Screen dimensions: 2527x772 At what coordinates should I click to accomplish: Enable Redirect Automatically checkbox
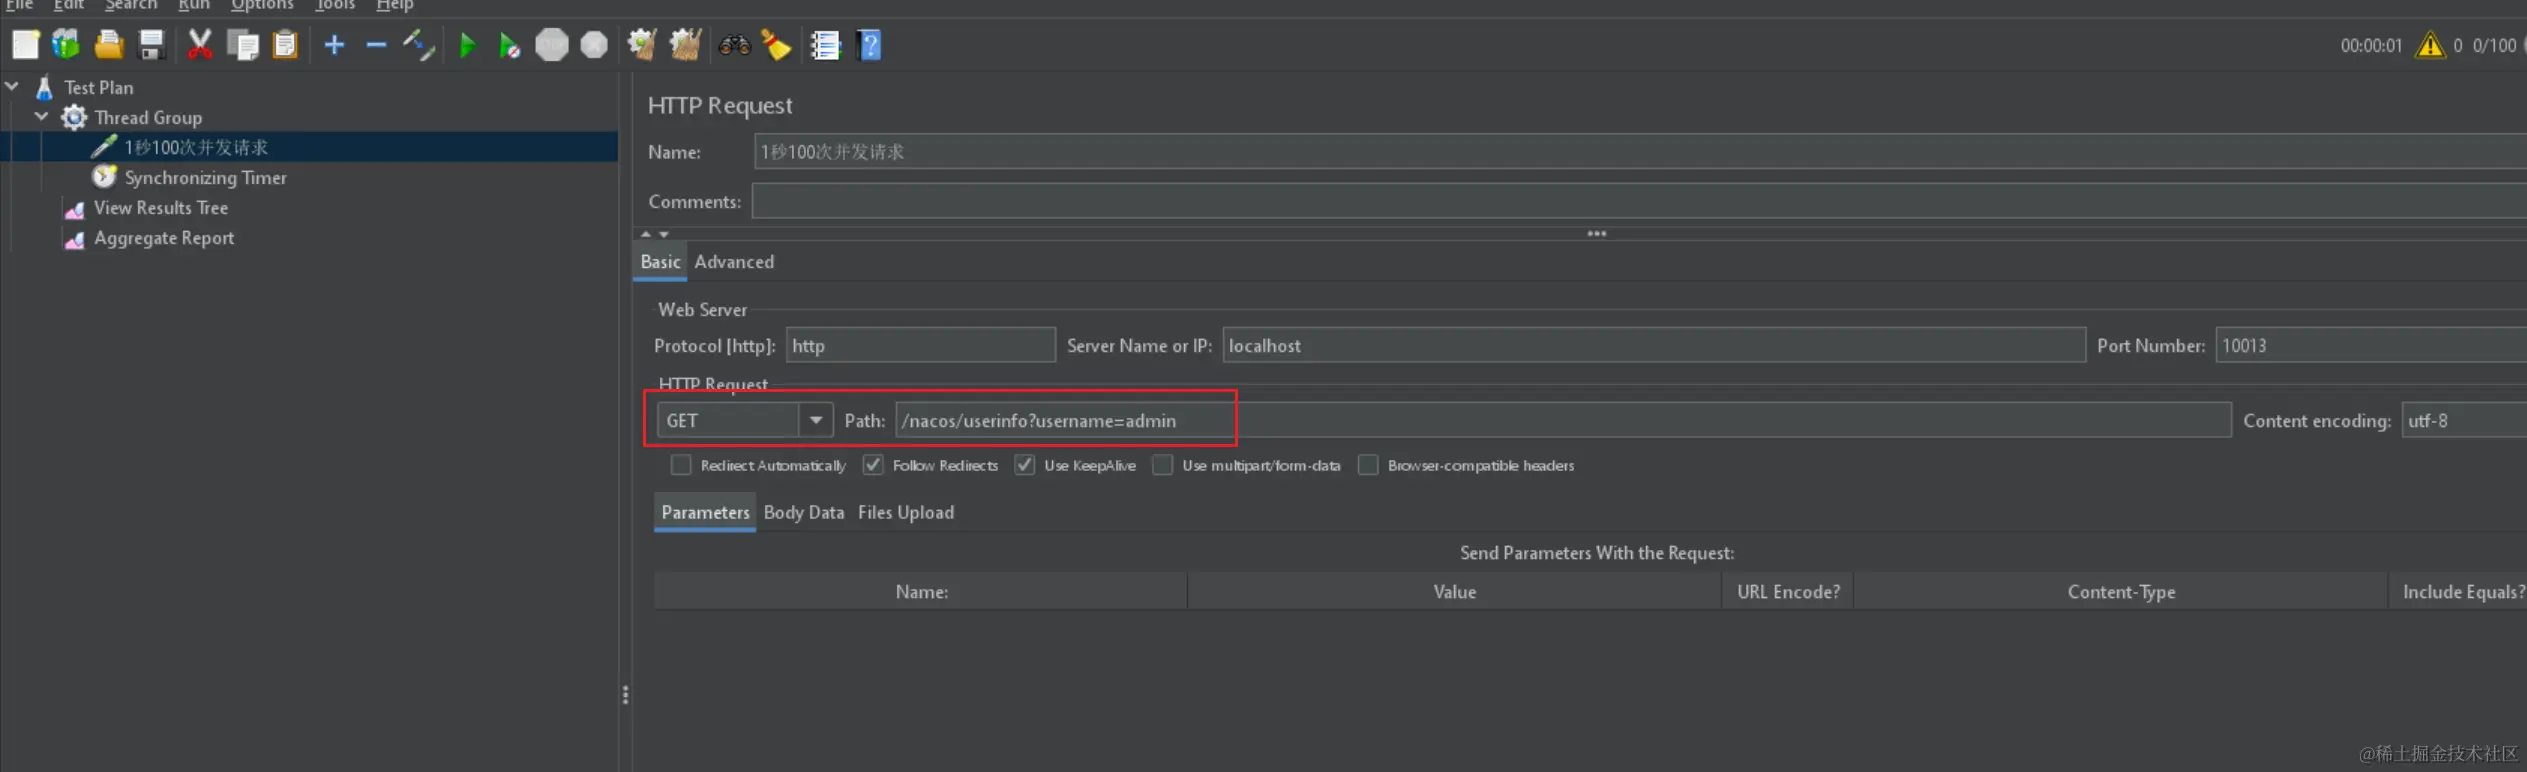[681, 465]
